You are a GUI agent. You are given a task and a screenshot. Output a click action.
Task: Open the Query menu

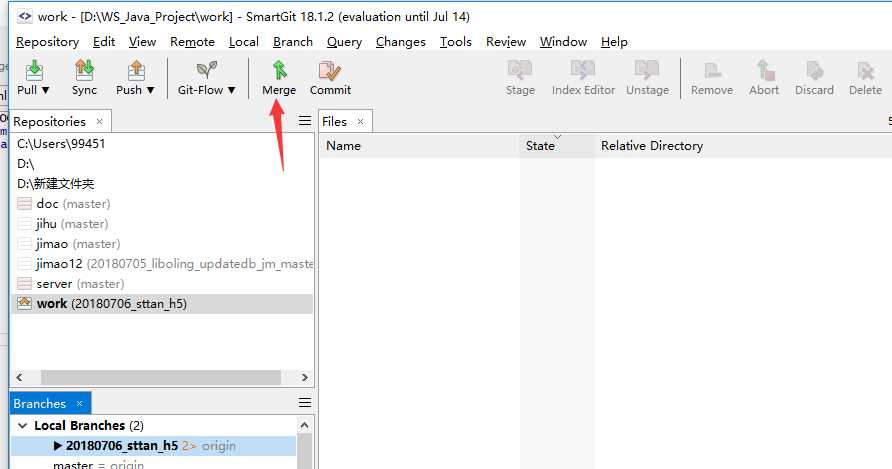point(344,42)
